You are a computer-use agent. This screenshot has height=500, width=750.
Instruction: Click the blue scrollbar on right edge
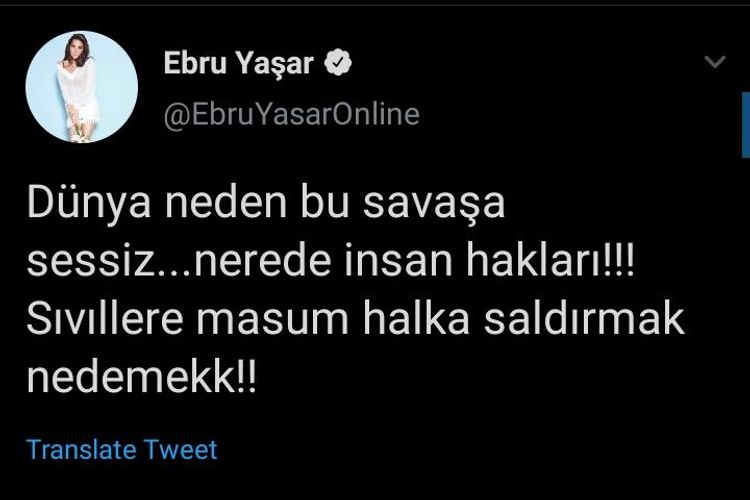click(x=746, y=125)
